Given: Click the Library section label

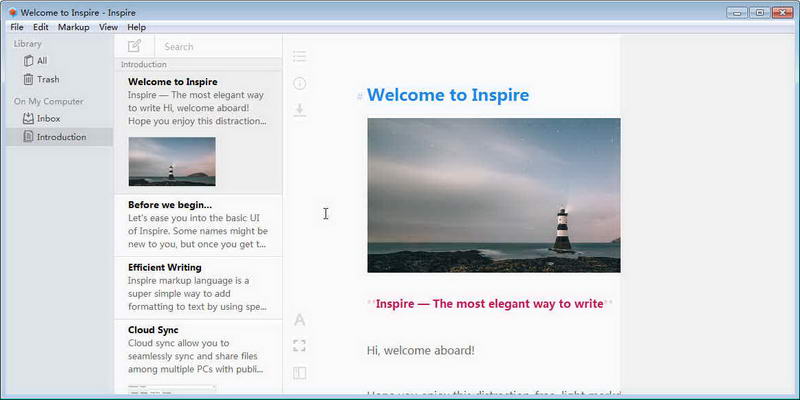Looking at the screenshot, I should (28, 44).
